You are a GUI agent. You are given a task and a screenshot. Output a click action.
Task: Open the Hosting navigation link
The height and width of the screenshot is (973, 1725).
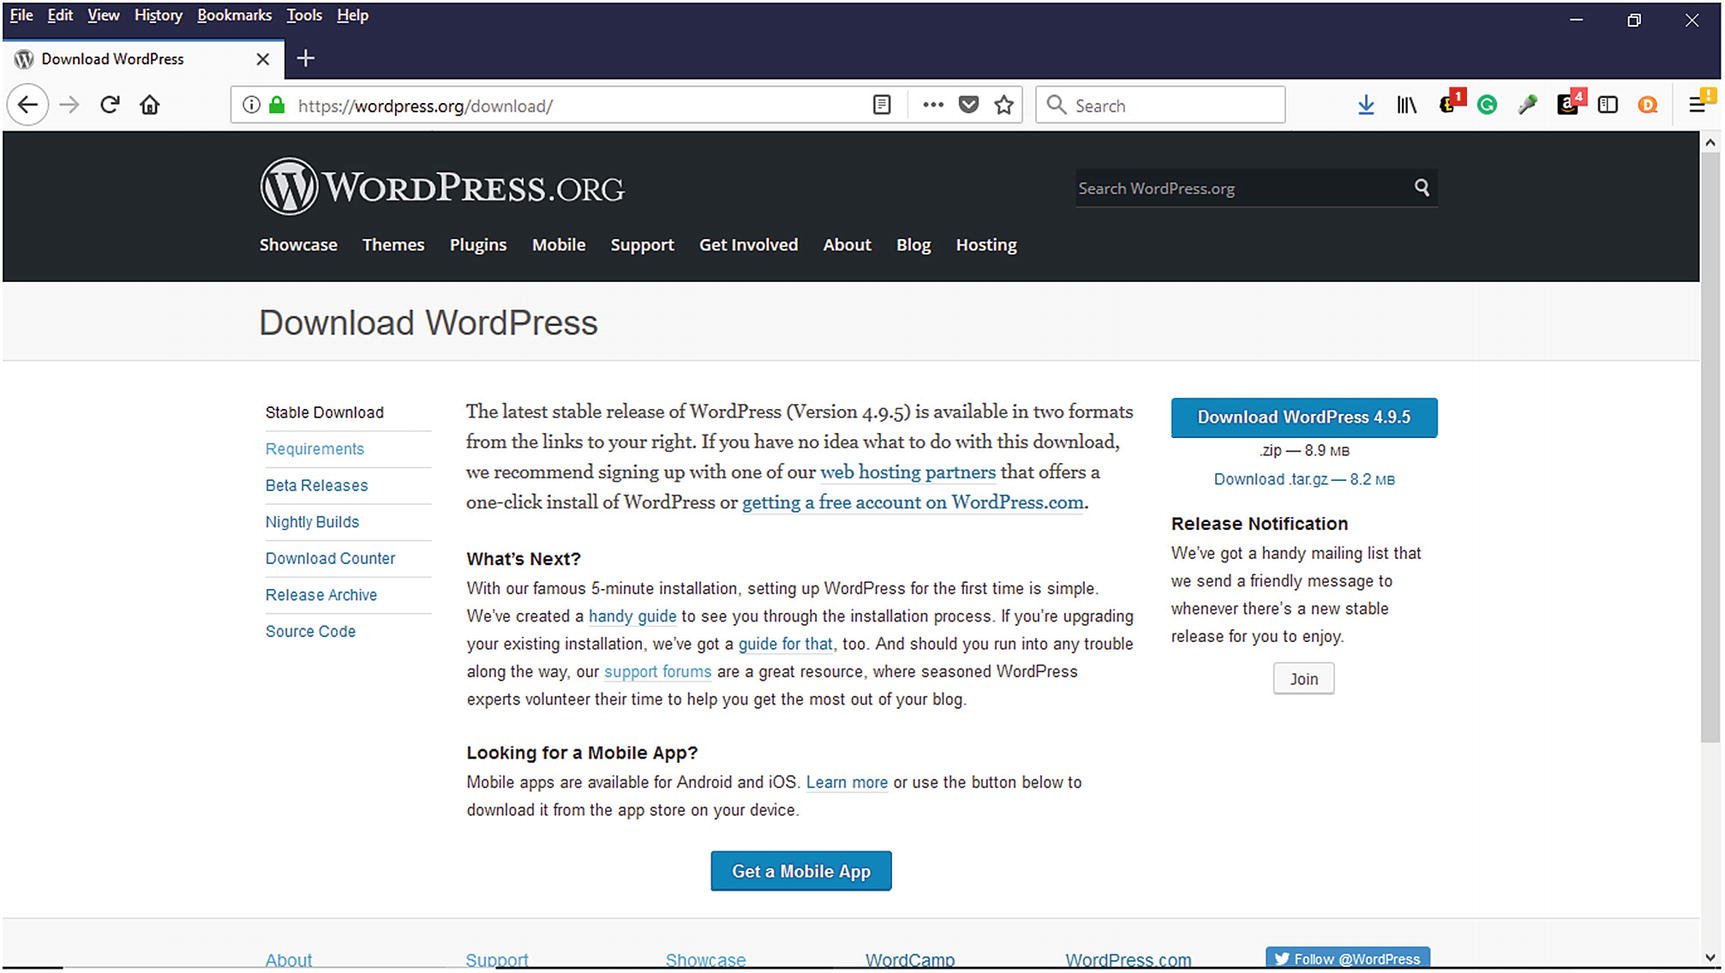(x=986, y=245)
